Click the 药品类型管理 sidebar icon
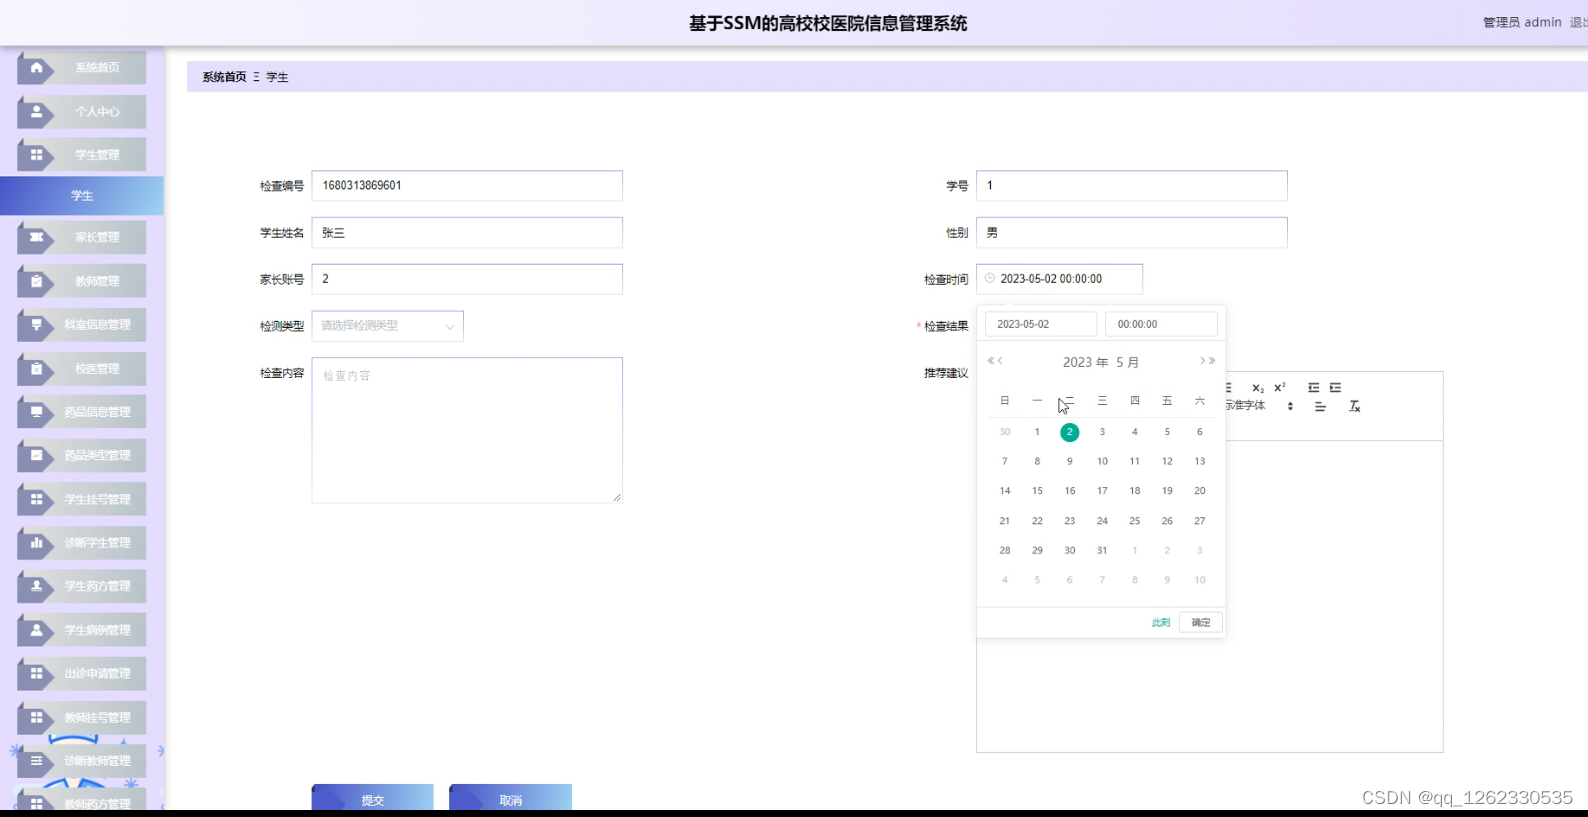The height and width of the screenshot is (817, 1588). pyautogui.click(x=37, y=455)
